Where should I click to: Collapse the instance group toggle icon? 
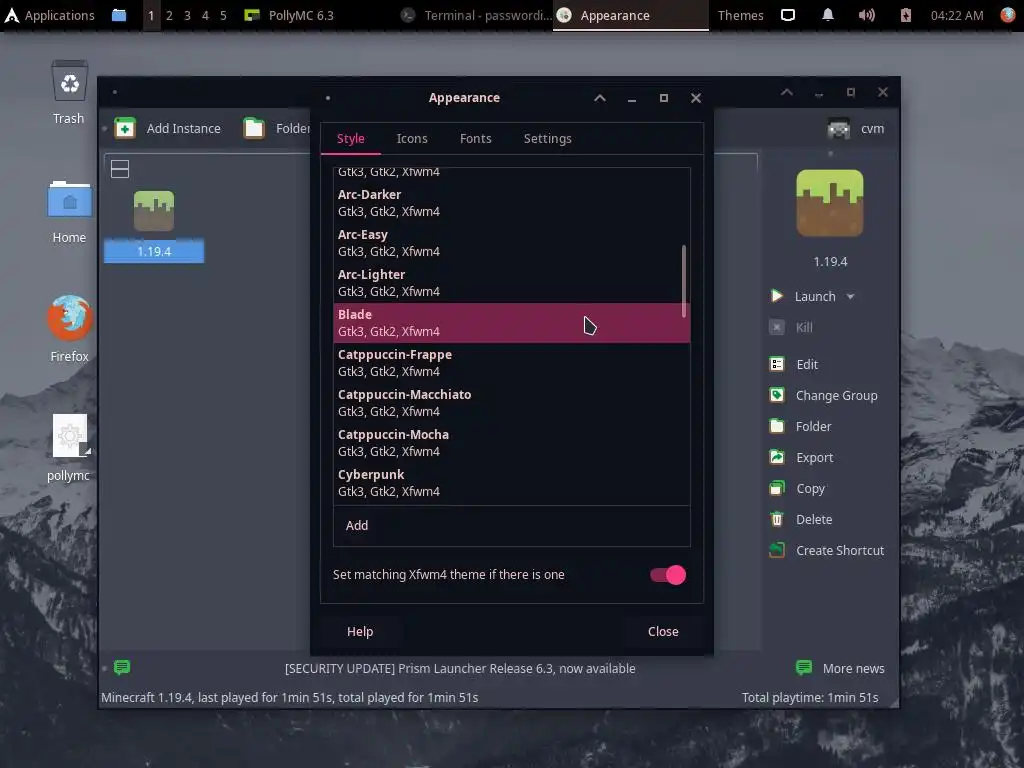point(120,169)
